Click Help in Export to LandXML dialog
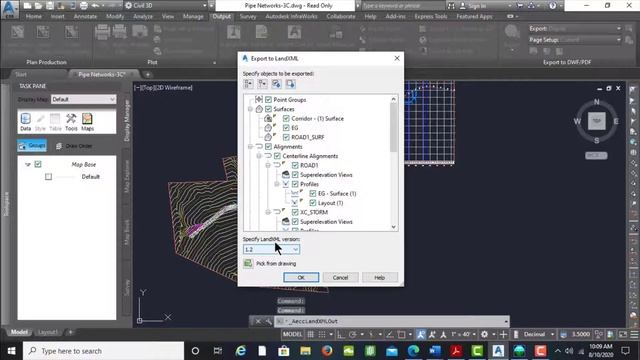 click(x=380, y=278)
